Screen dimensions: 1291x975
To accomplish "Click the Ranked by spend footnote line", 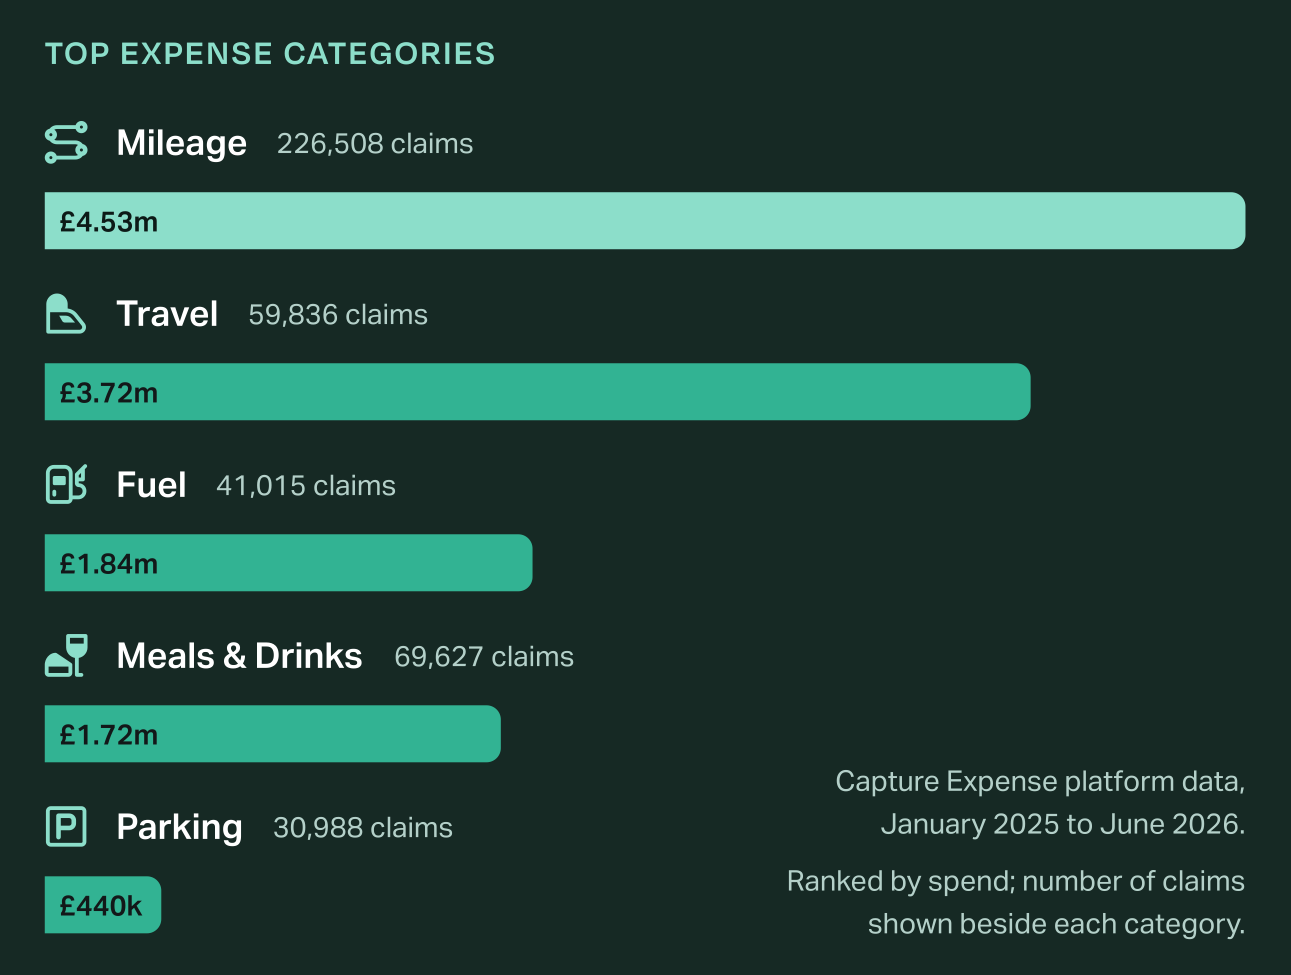I will (1016, 881).
